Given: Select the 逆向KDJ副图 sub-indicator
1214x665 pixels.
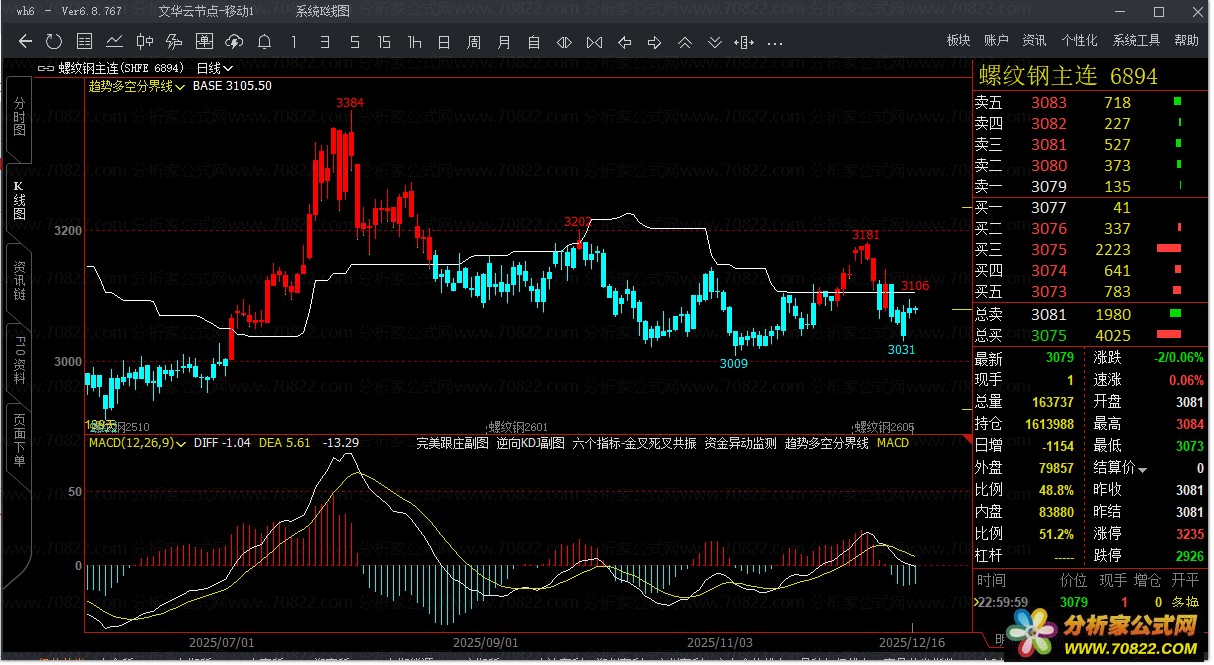Looking at the screenshot, I should click(530, 442).
